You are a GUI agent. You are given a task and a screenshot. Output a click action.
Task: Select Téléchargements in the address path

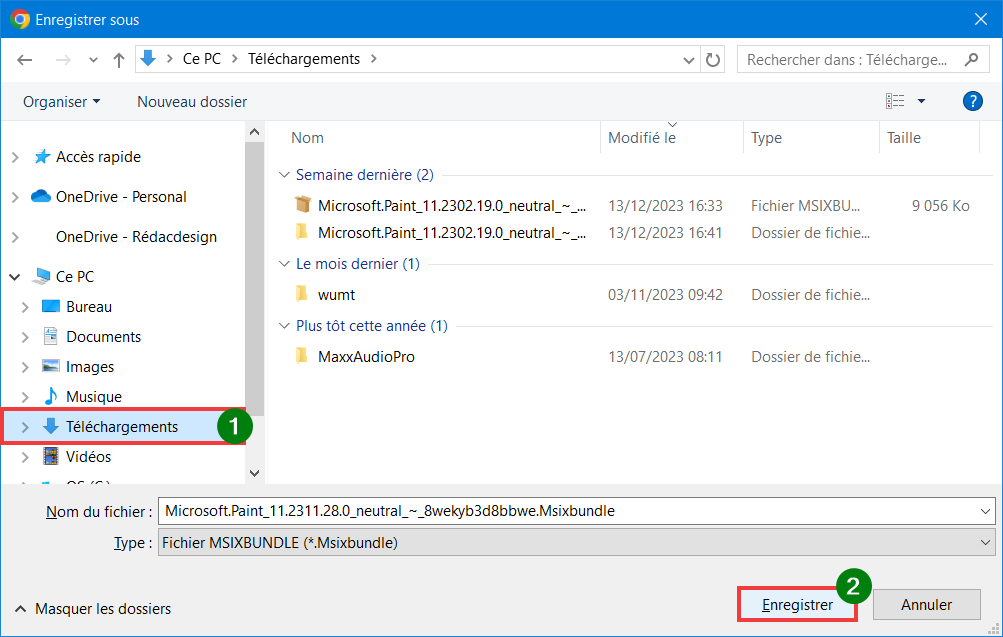[304, 59]
